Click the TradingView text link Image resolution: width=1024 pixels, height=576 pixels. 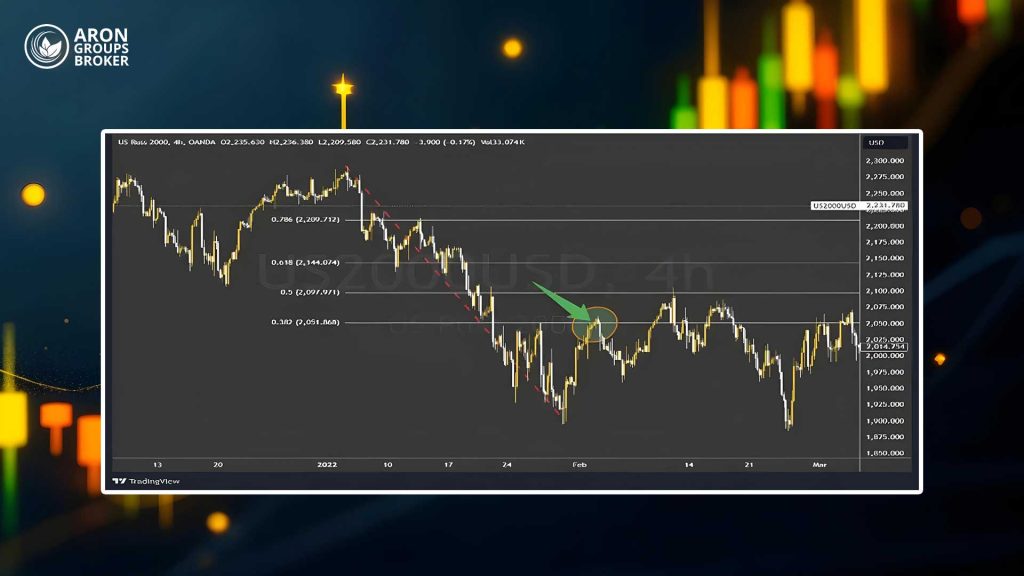154,481
